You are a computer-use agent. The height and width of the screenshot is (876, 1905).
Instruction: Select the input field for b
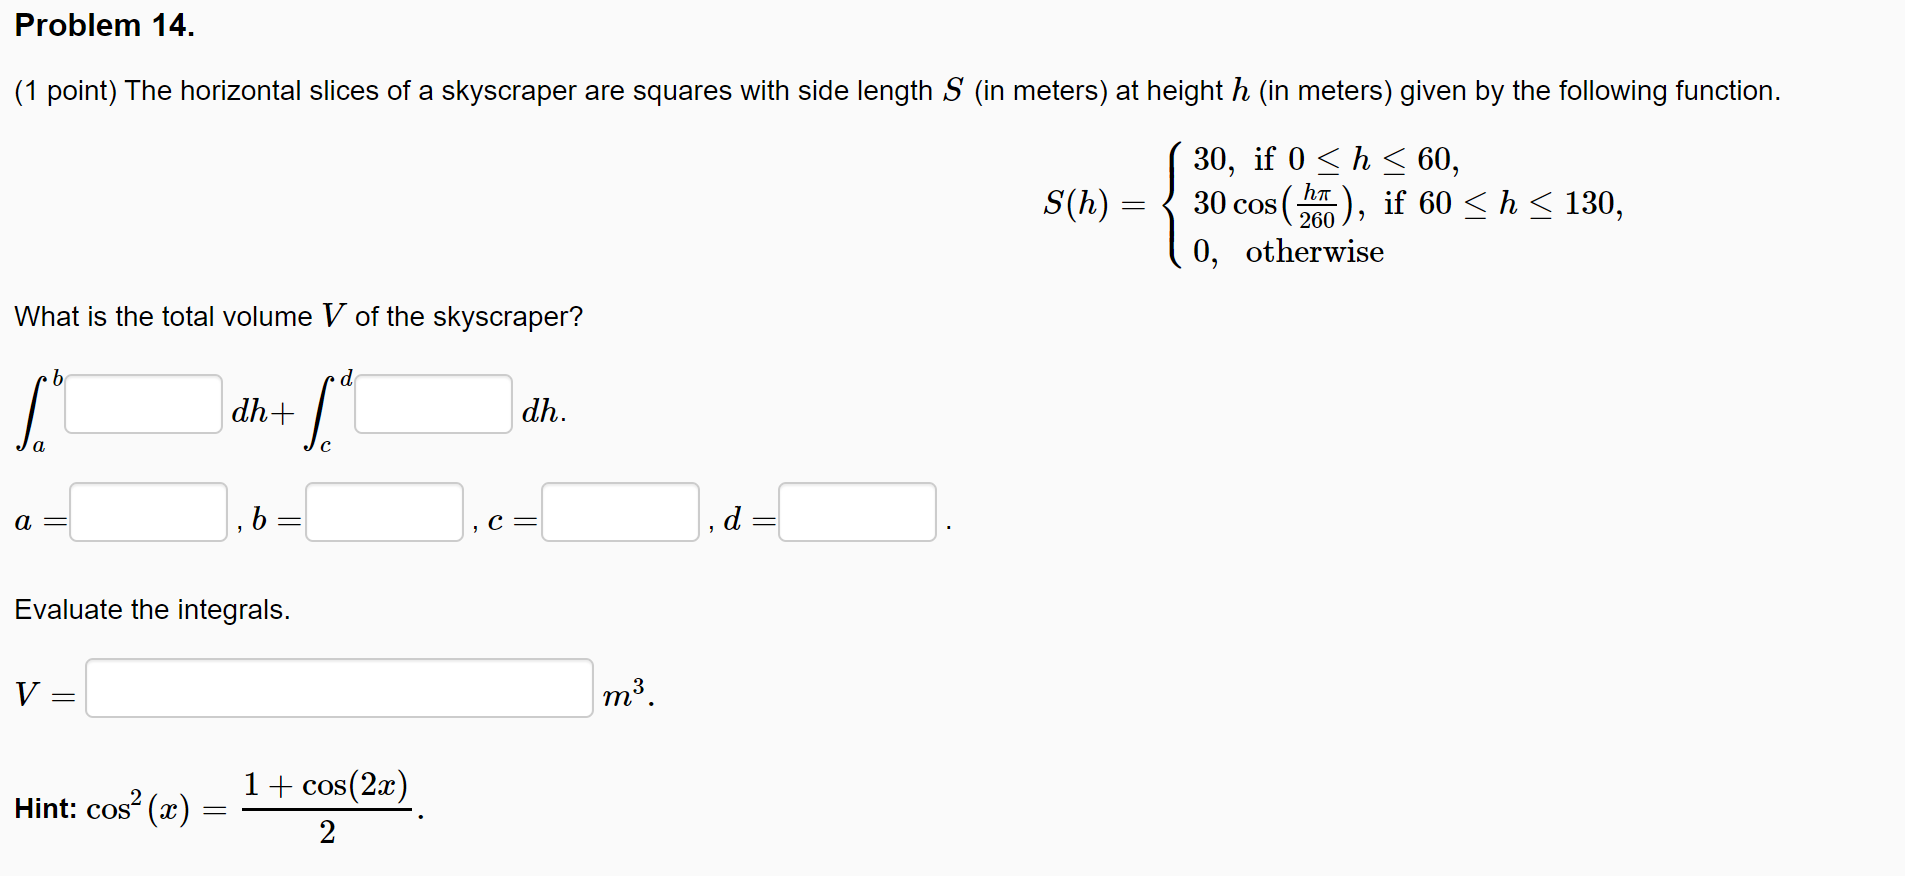pyautogui.click(x=384, y=512)
